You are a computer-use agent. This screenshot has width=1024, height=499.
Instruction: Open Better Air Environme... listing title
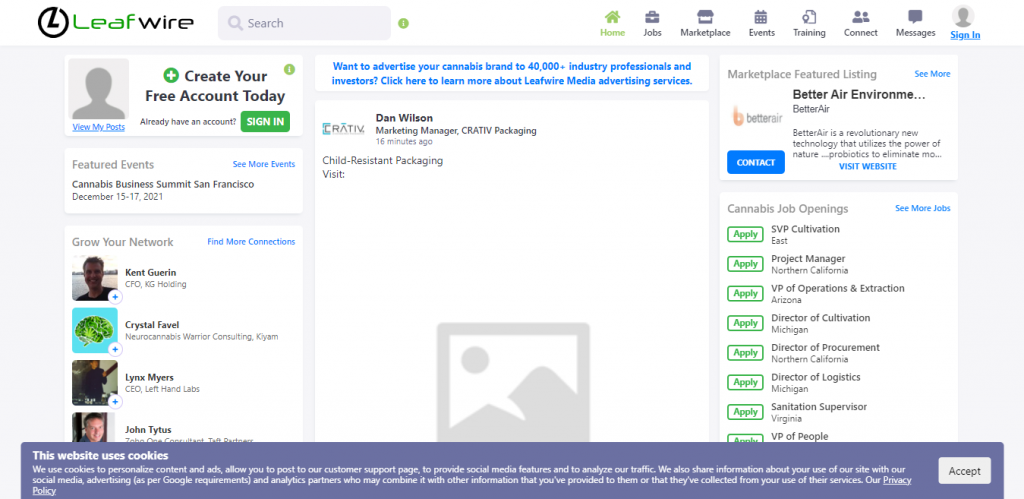click(x=859, y=95)
